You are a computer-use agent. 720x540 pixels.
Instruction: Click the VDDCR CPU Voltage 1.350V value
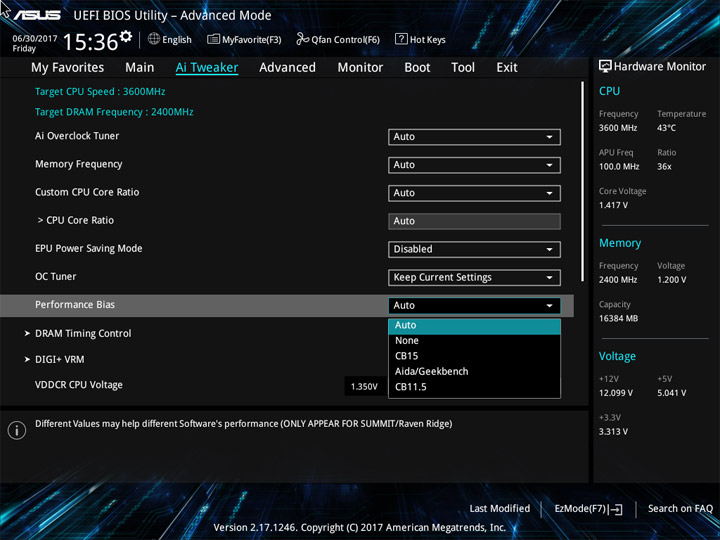coord(365,387)
